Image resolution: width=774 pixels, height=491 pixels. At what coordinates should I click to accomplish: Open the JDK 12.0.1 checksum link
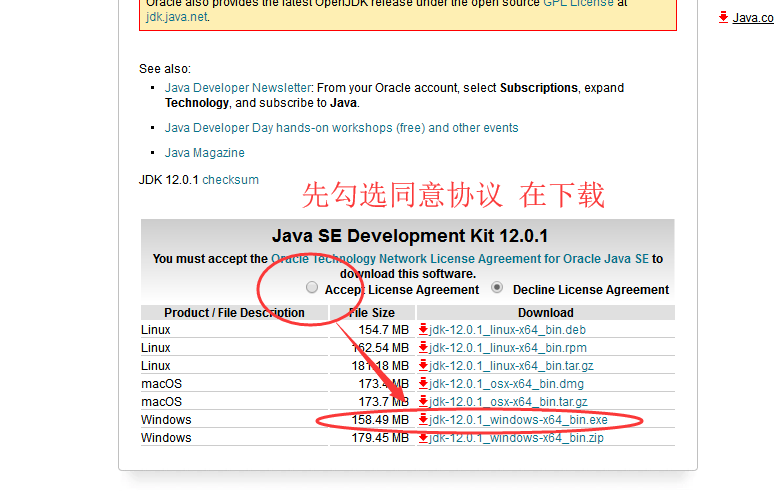pyautogui.click(x=230, y=180)
